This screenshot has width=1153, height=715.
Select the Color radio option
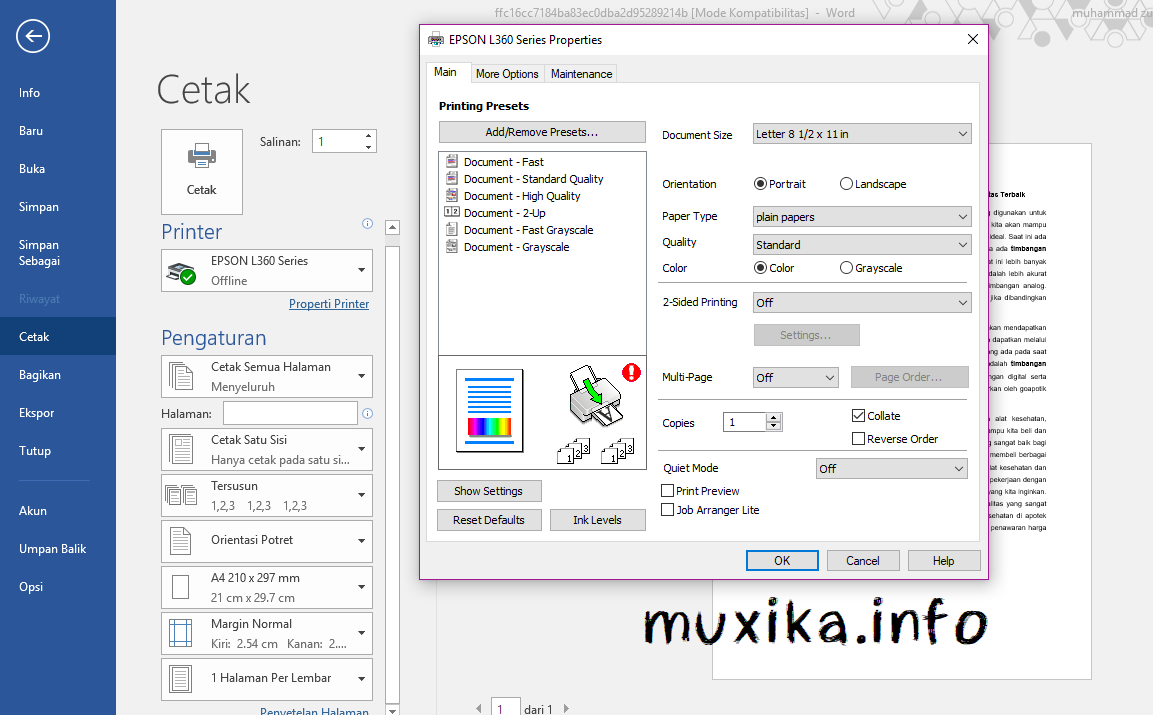click(x=760, y=268)
